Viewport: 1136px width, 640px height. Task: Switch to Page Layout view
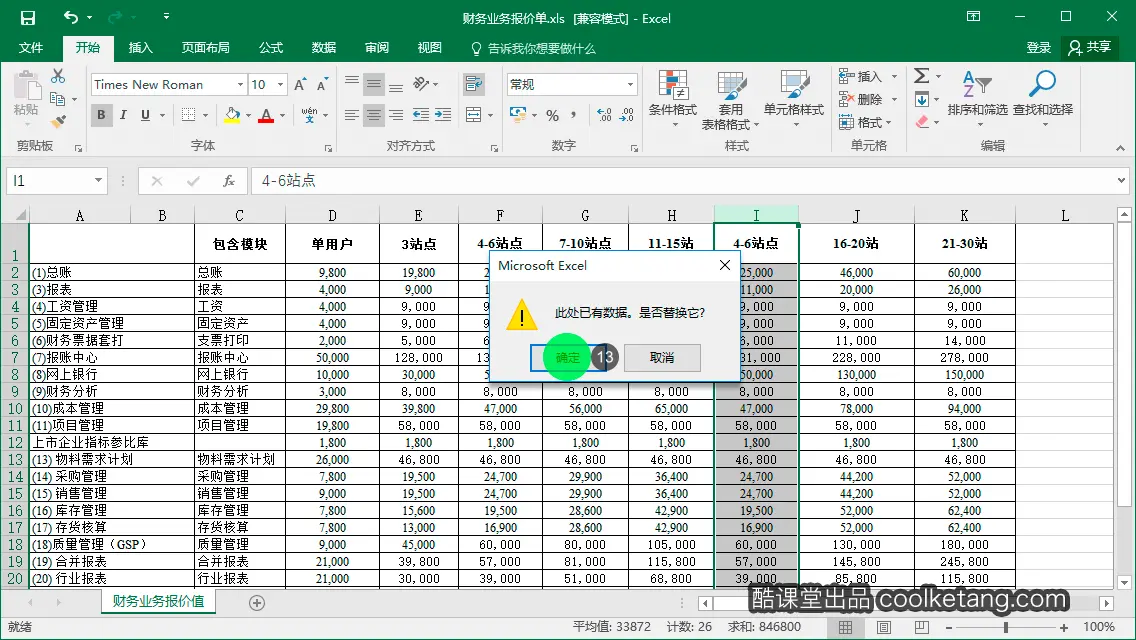point(884,627)
